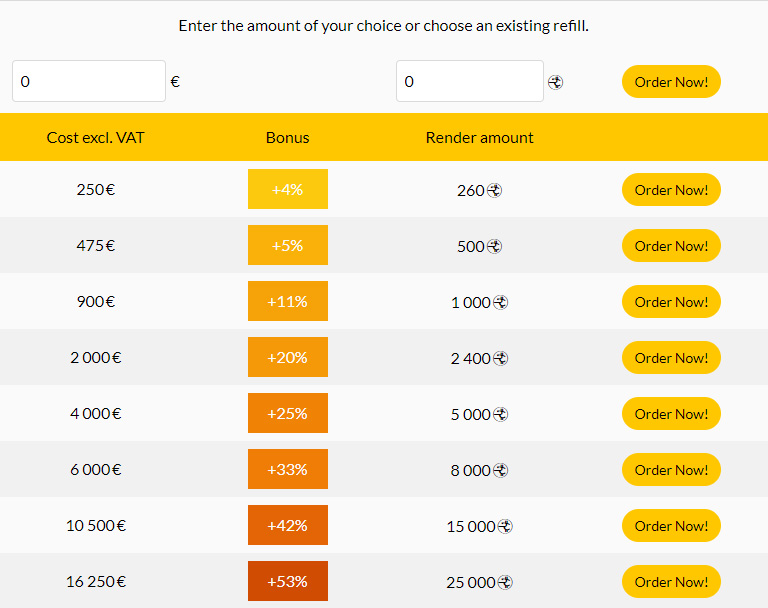Click the credit icon next to 2 400
Viewport: 768px width, 608px height.
click(x=500, y=358)
